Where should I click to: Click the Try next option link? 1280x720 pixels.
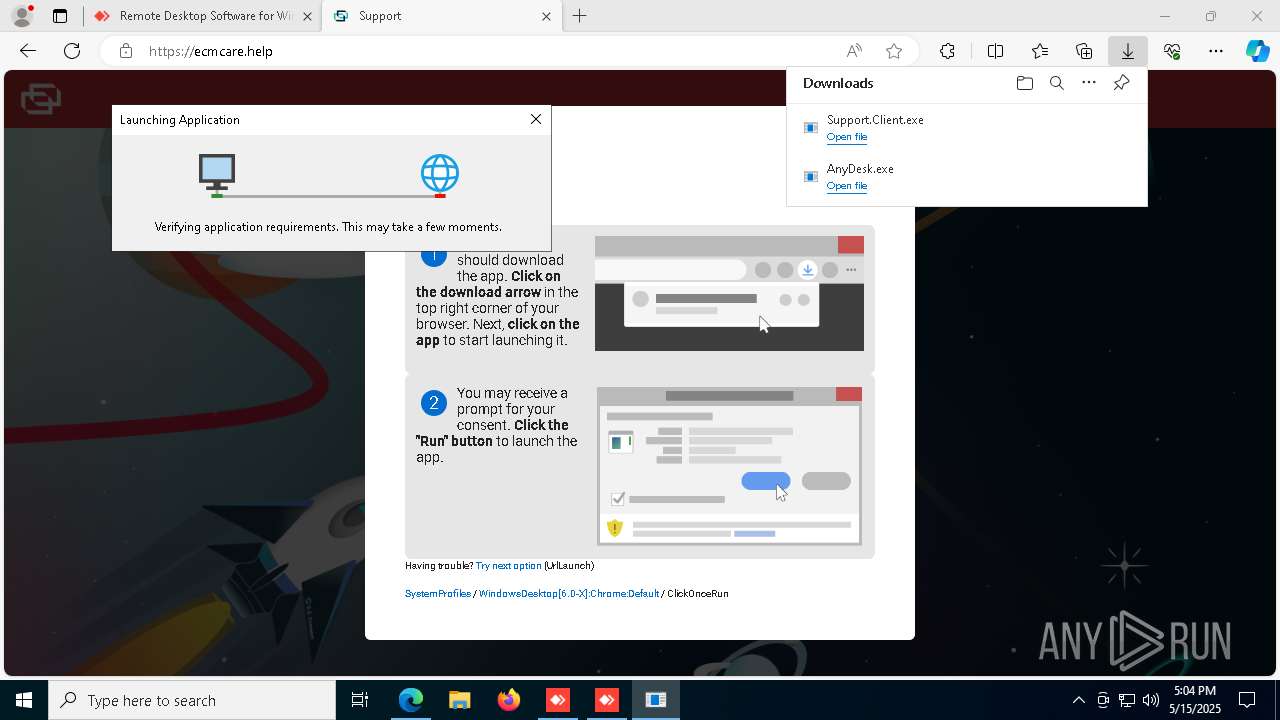(508, 566)
